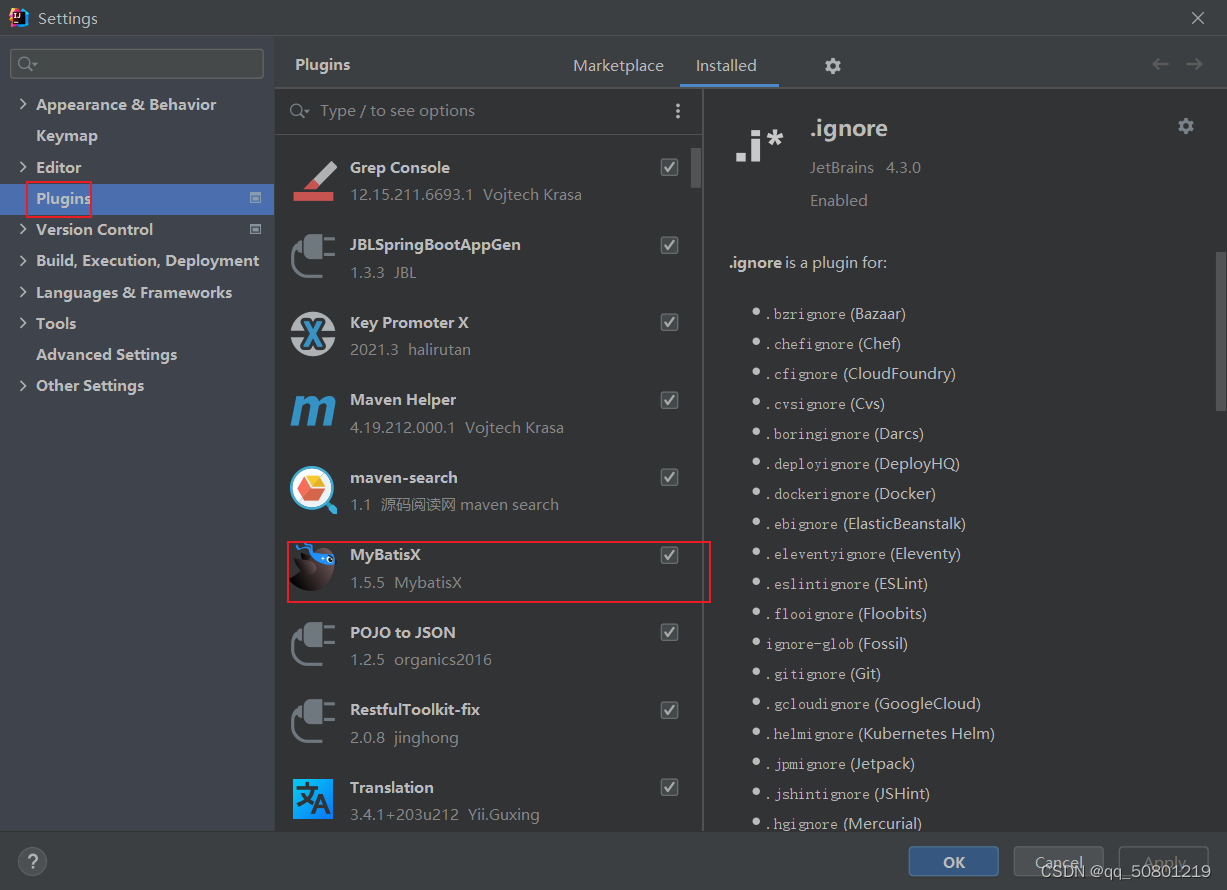Click the .dockerignore (Docker) list entry
This screenshot has height=890, width=1227.
pyautogui.click(x=851, y=494)
